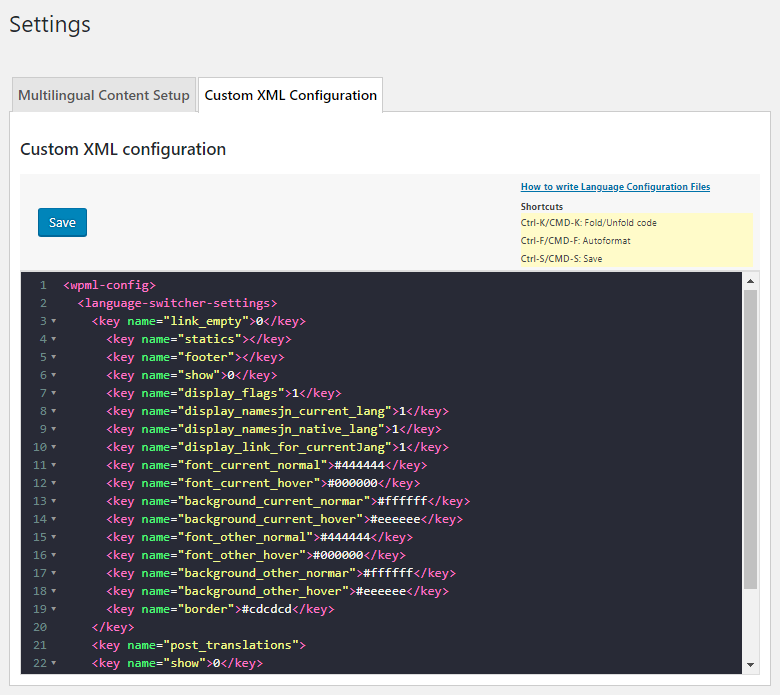
Task: Toggle the fold arrow on line 22
Action: click(x=54, y=663)
